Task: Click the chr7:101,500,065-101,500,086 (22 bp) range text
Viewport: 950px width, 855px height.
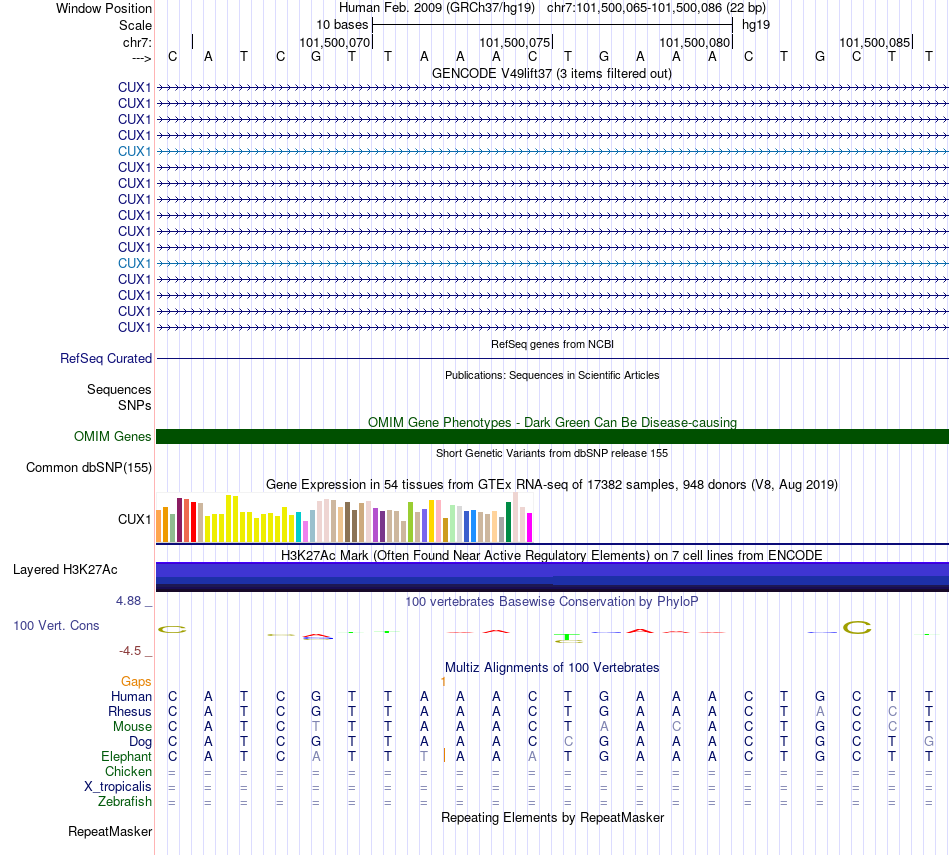Action: (x=656, y=8)
